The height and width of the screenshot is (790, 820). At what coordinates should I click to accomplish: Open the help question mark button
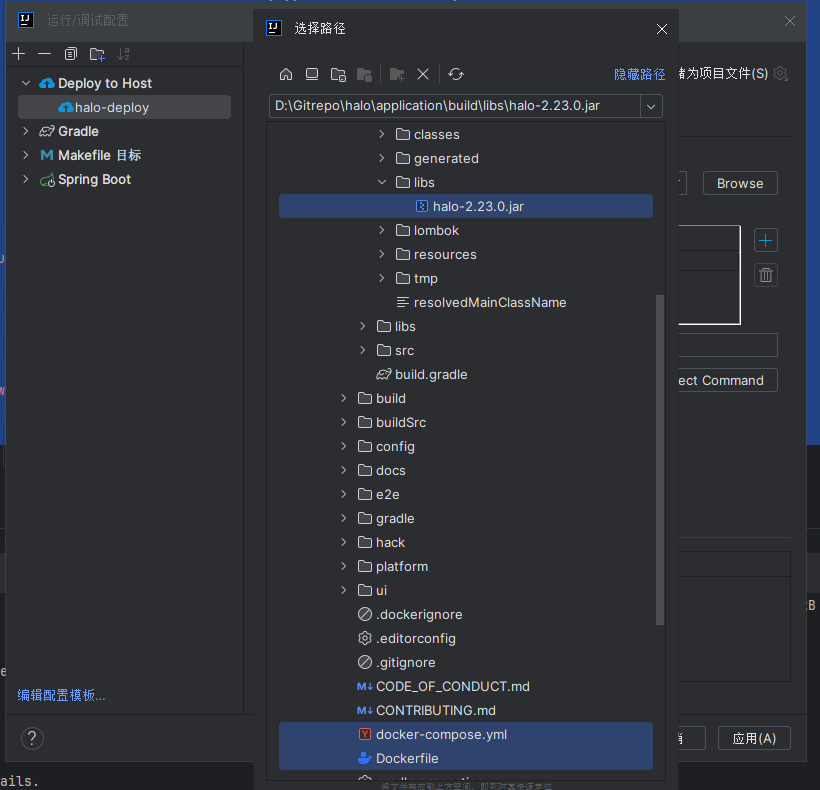32,738
